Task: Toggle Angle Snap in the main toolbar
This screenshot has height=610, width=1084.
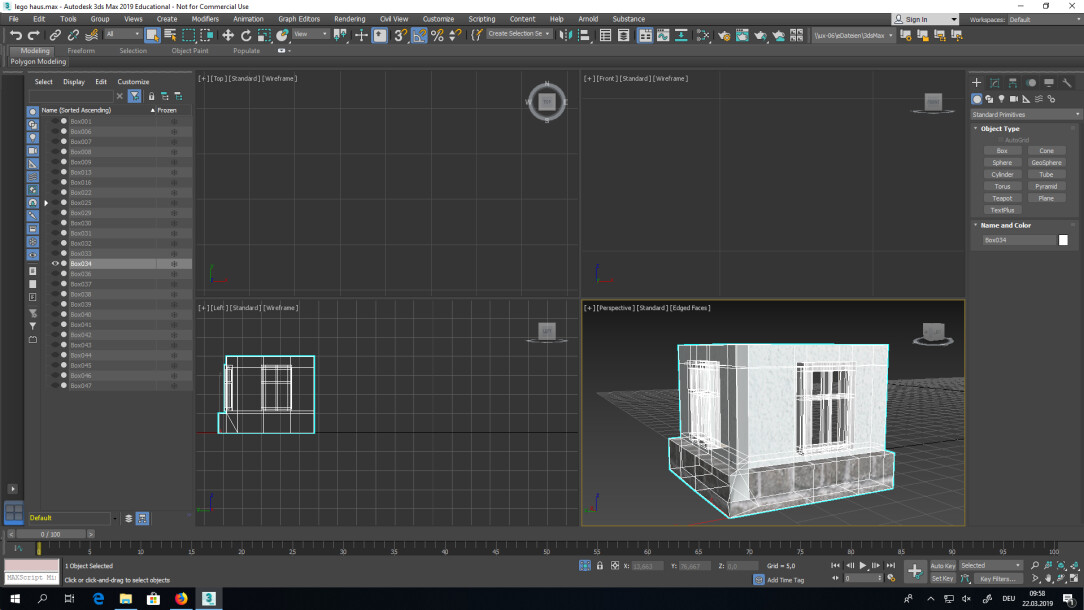Action: [419, 35]
